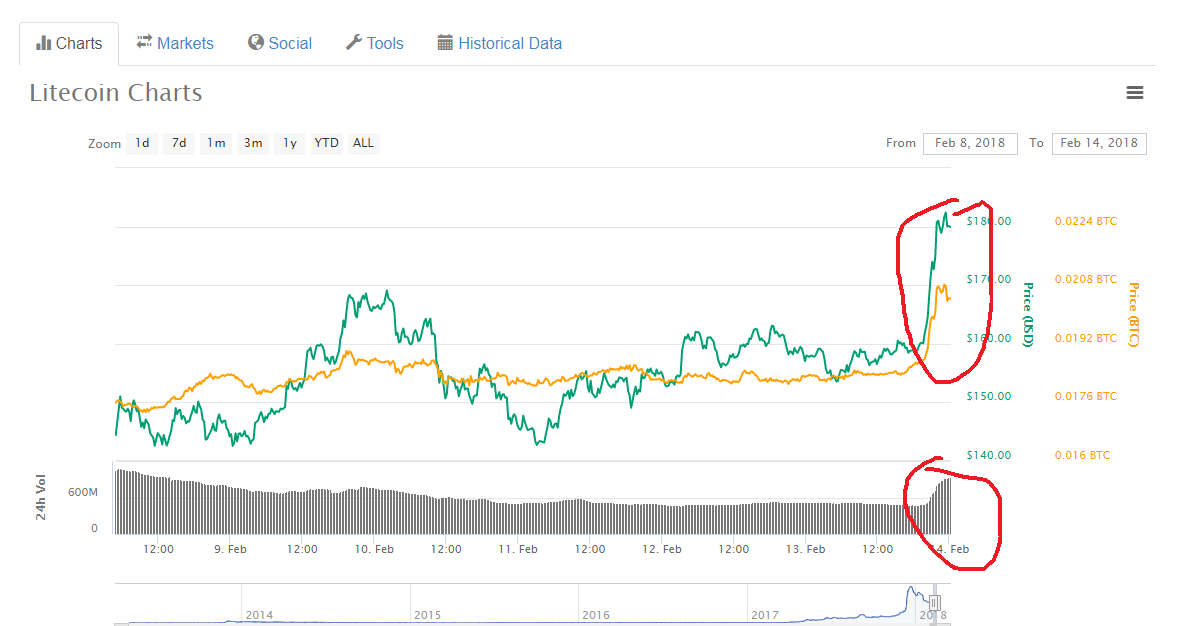
Task: Zoom chart to 1y
Action: point(290,143)
